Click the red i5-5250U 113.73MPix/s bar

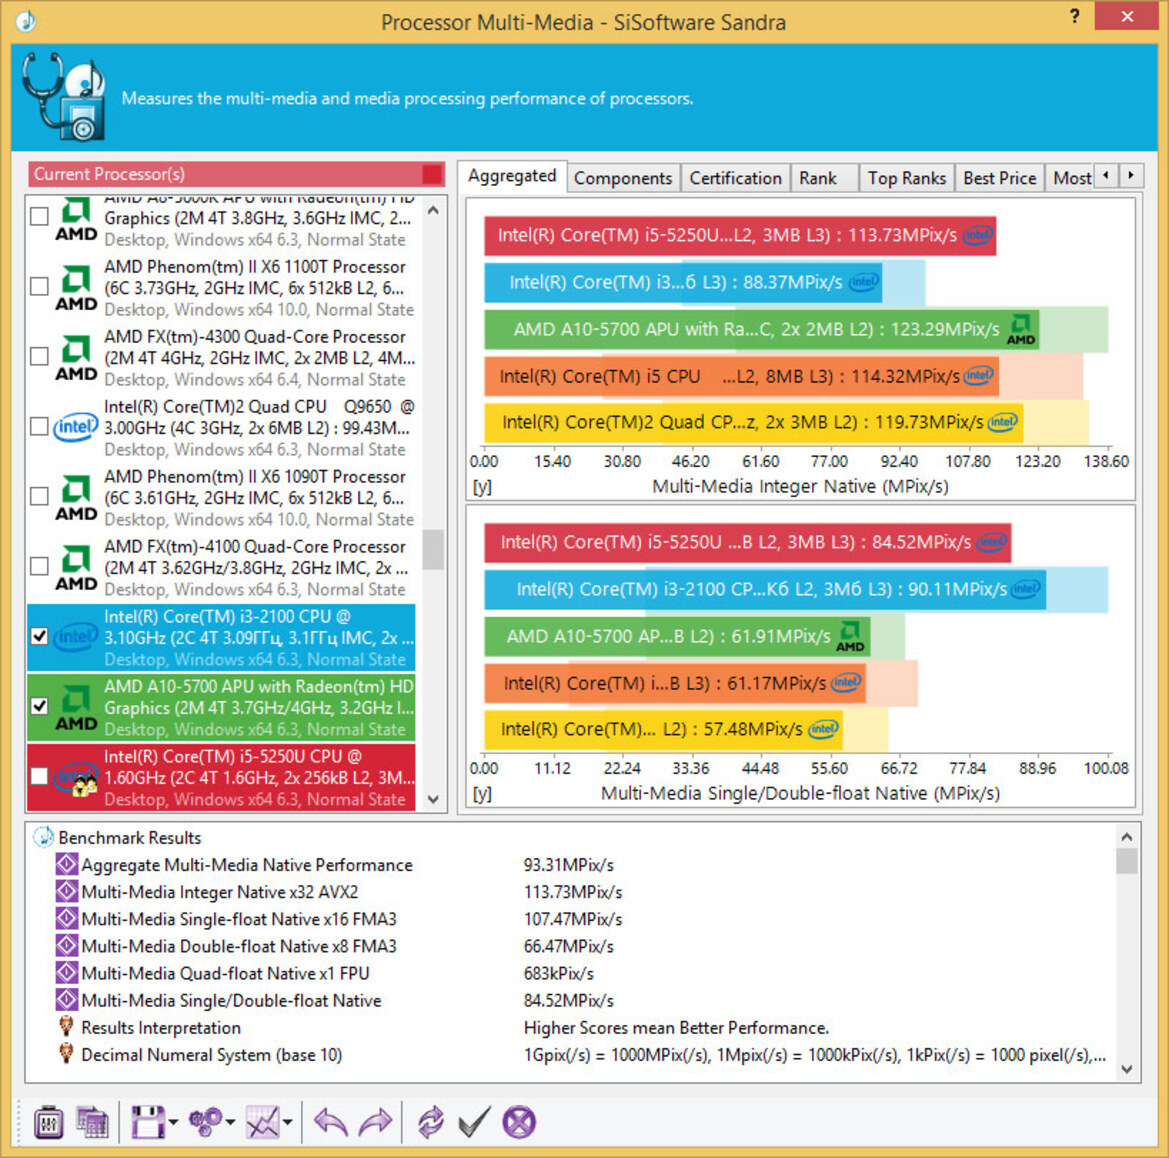[740, 236]
